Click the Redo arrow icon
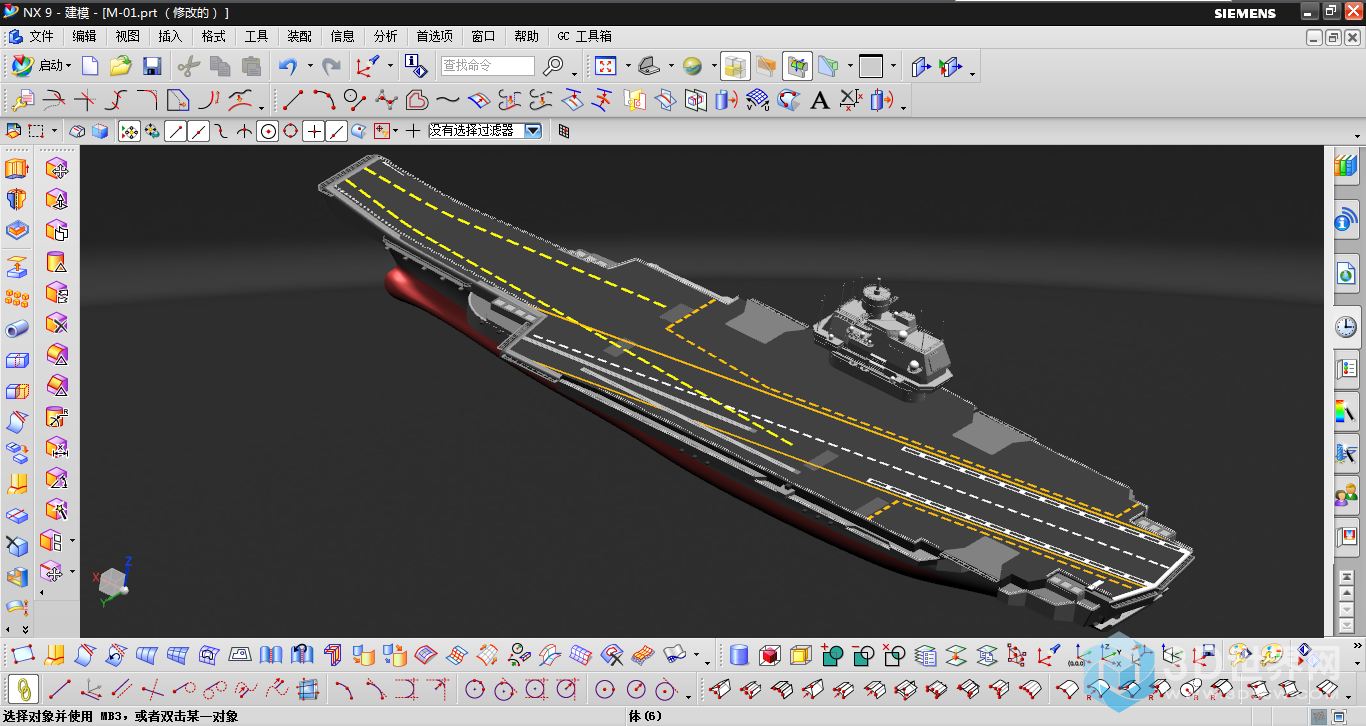The height and width of the screenshot is (726, 1366). click(331, 66)
